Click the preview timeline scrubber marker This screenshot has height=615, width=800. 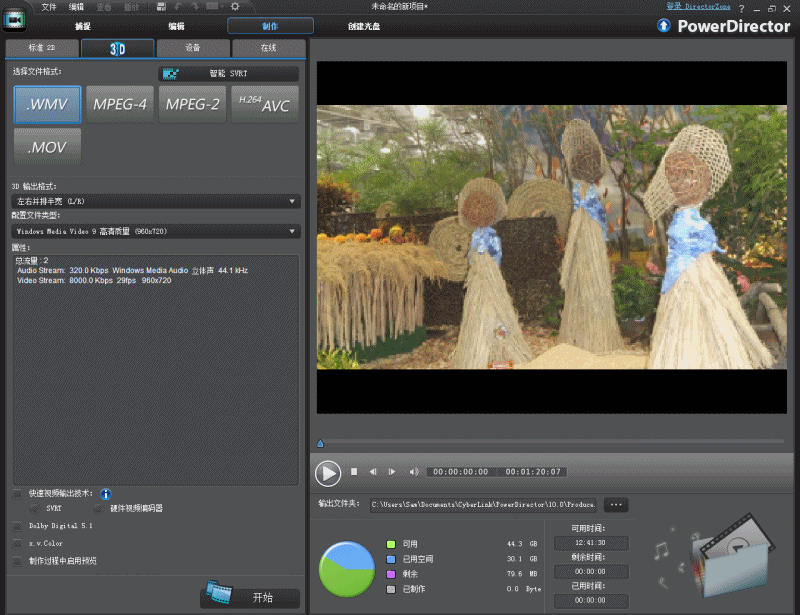click(x=320, y=443)
